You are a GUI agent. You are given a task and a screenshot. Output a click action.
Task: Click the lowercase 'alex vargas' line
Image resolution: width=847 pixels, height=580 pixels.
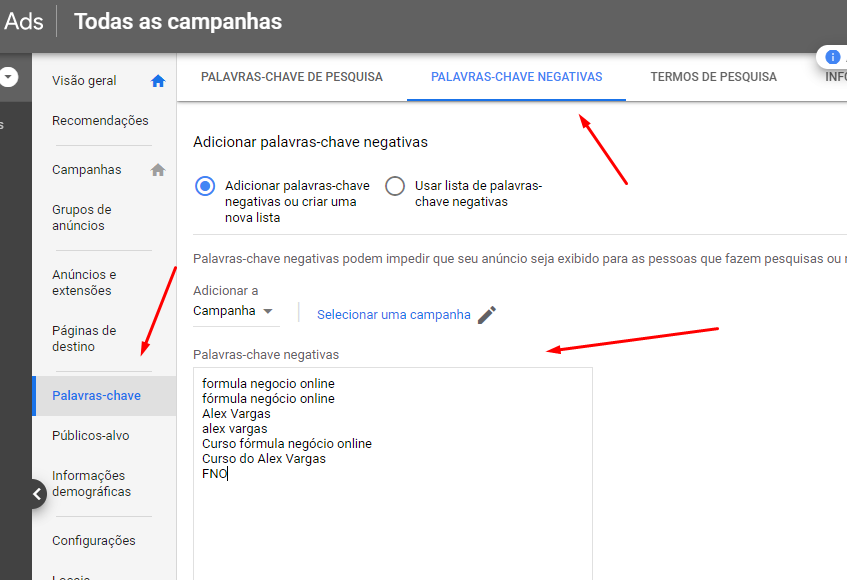[234, 429]
